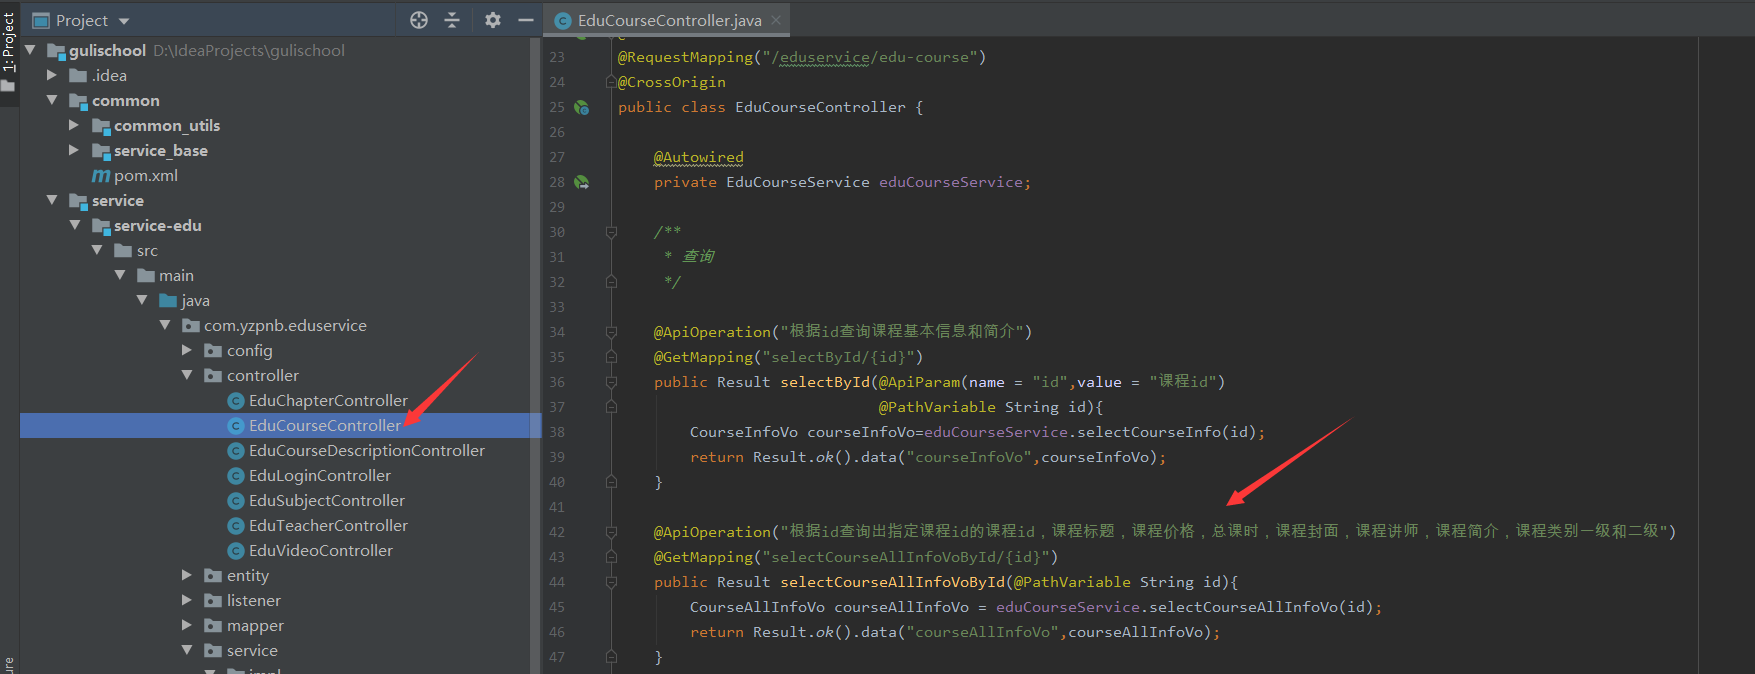Collapse com.yzpnb.eduservice package
The height and width of the screenshot is (674, 1755).
[x=165, y=325]
